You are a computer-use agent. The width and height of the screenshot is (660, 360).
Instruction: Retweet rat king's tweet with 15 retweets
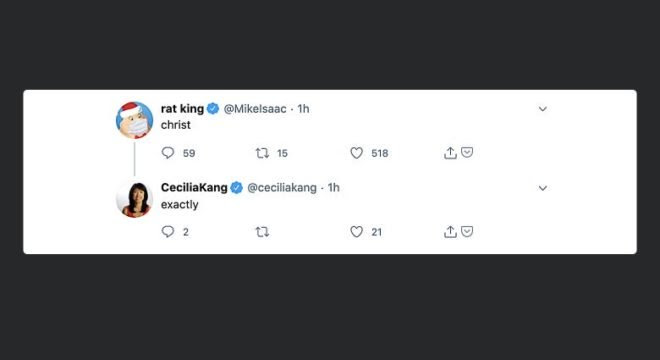[x=262, y=153]
